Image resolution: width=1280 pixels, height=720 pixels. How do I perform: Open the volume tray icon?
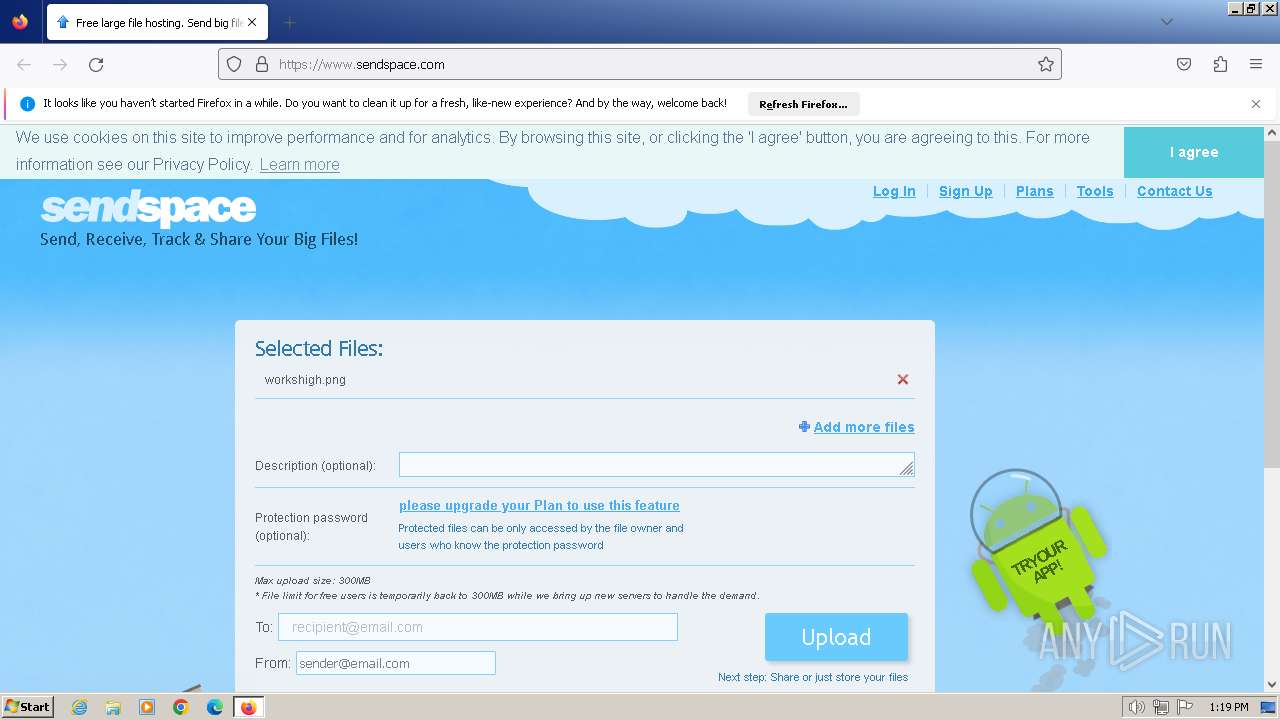click(1137, 707)
